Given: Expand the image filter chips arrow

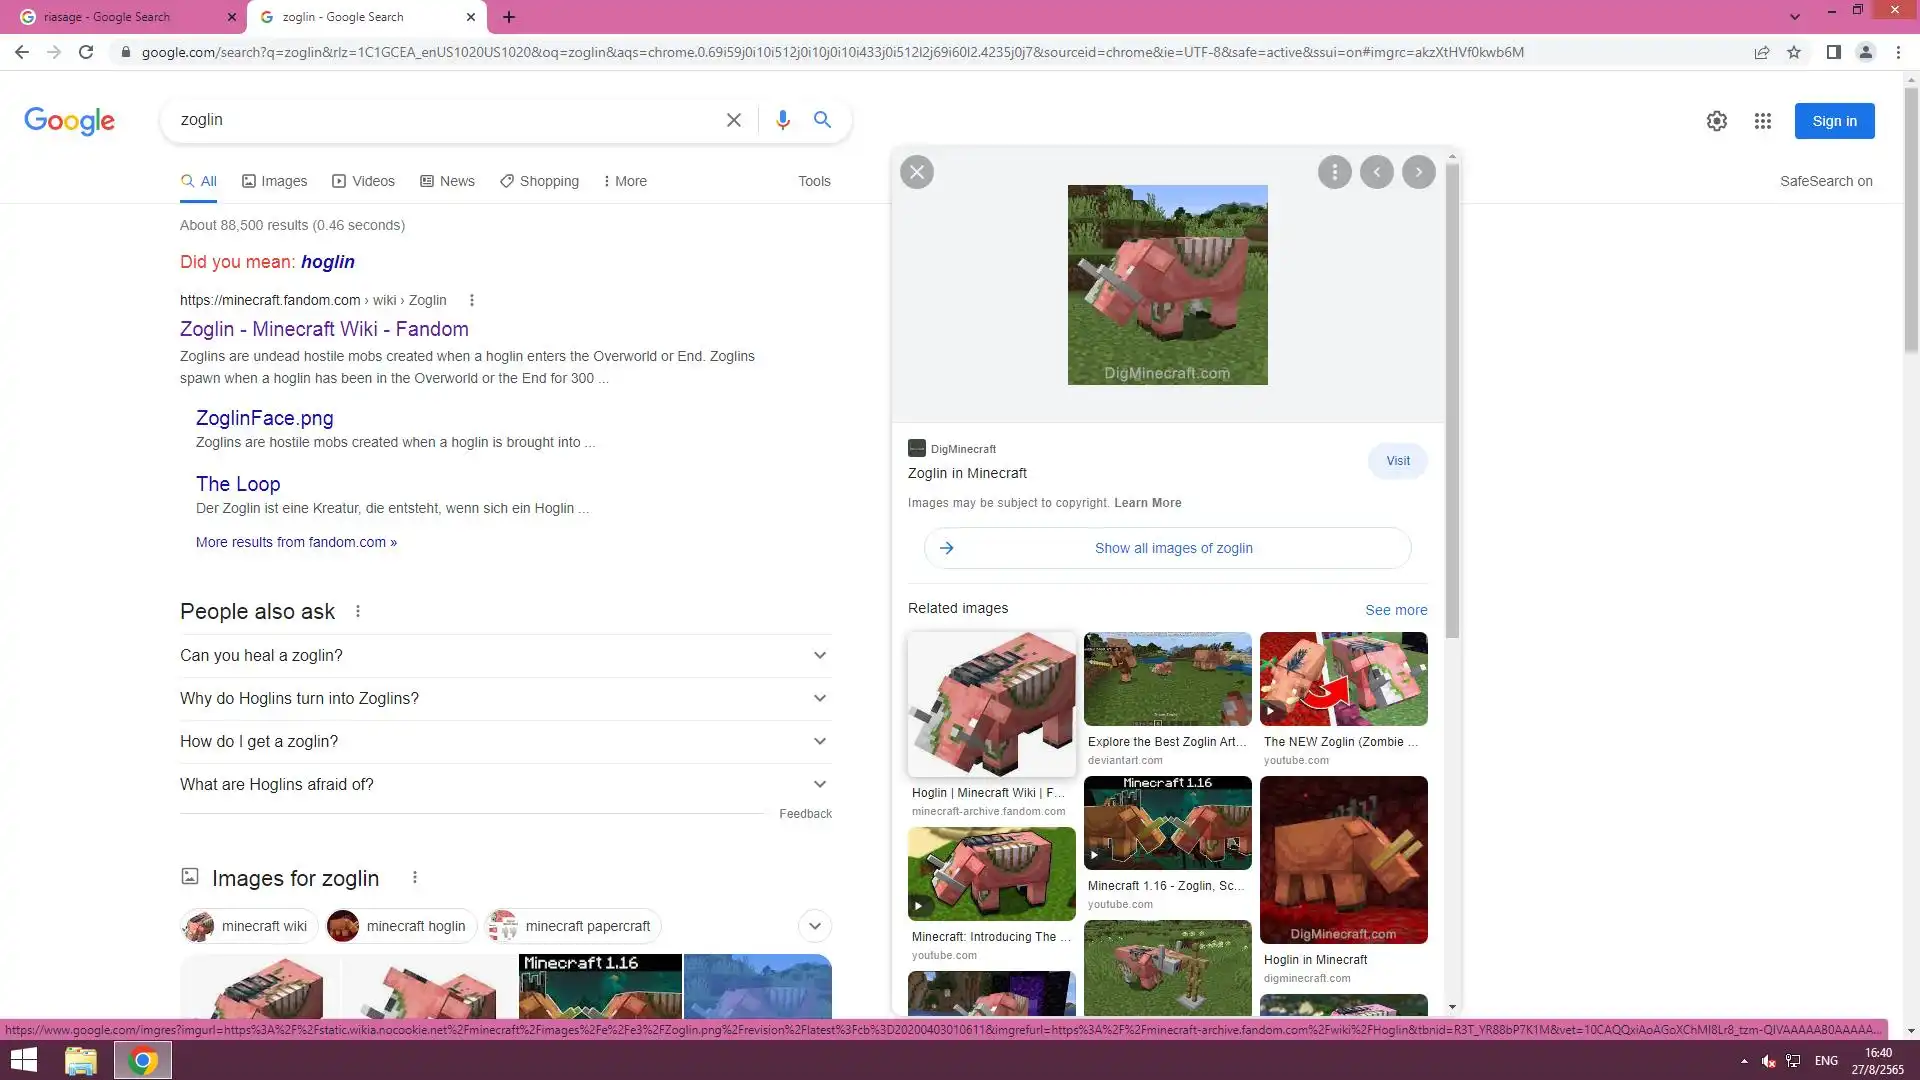Looking at the screenshot, I should click(x=814, y=926).
